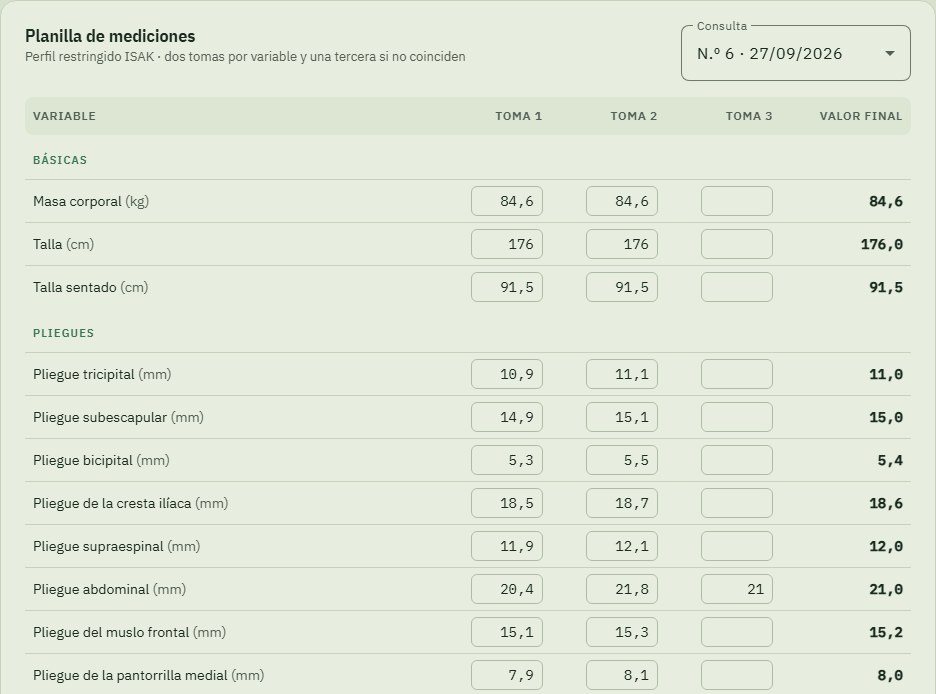Click Toma 3 field for Pliegue bicipital

coord(737,460)
